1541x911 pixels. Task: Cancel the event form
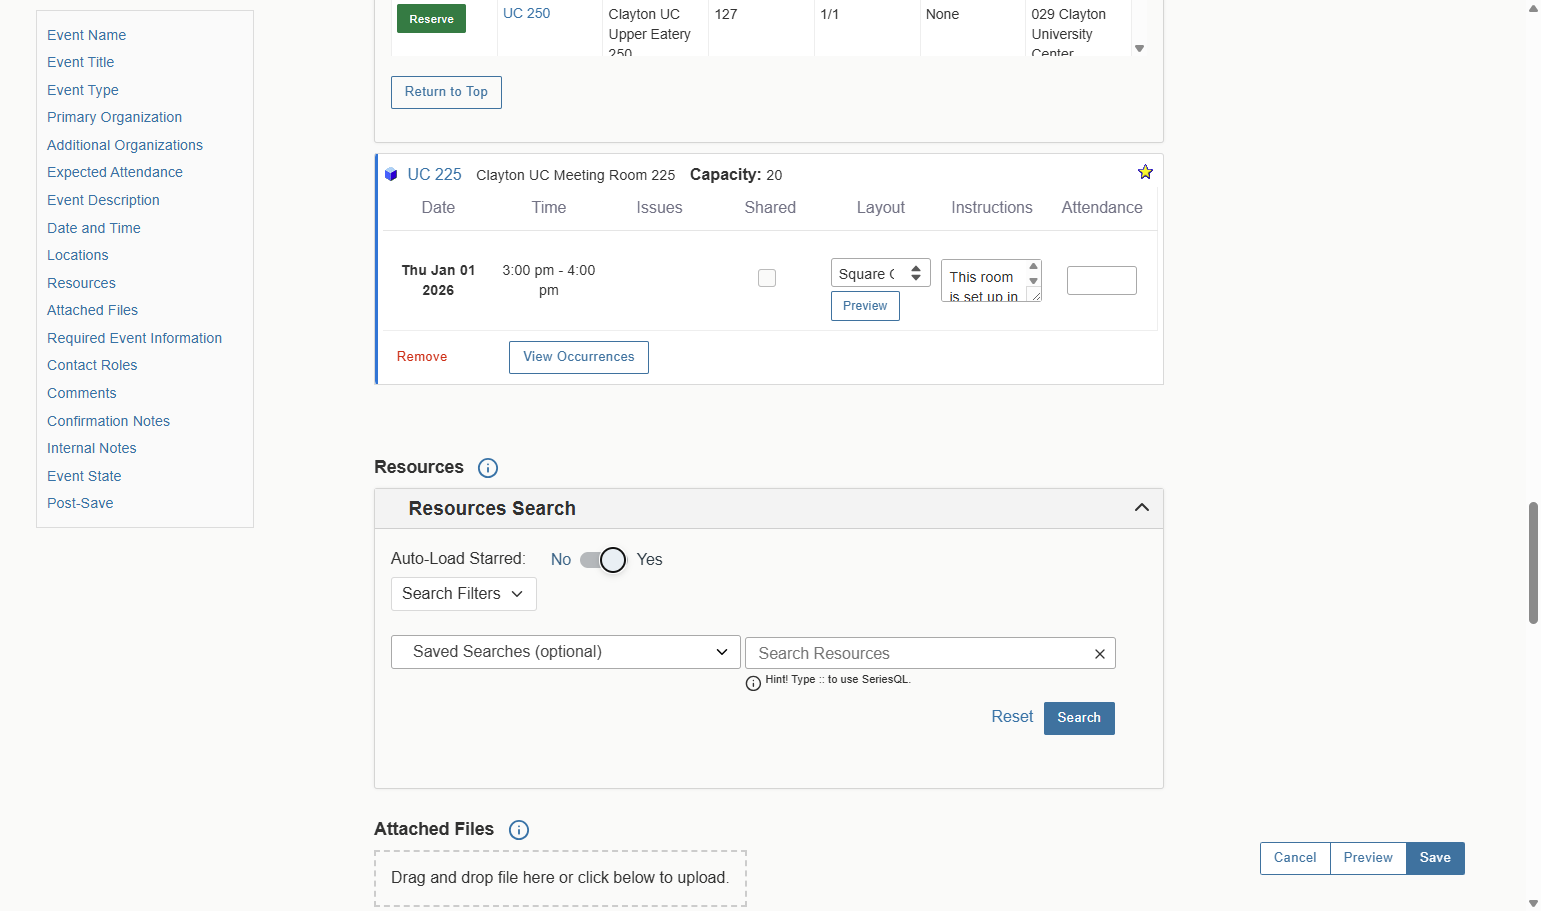tap(1295, 858)
